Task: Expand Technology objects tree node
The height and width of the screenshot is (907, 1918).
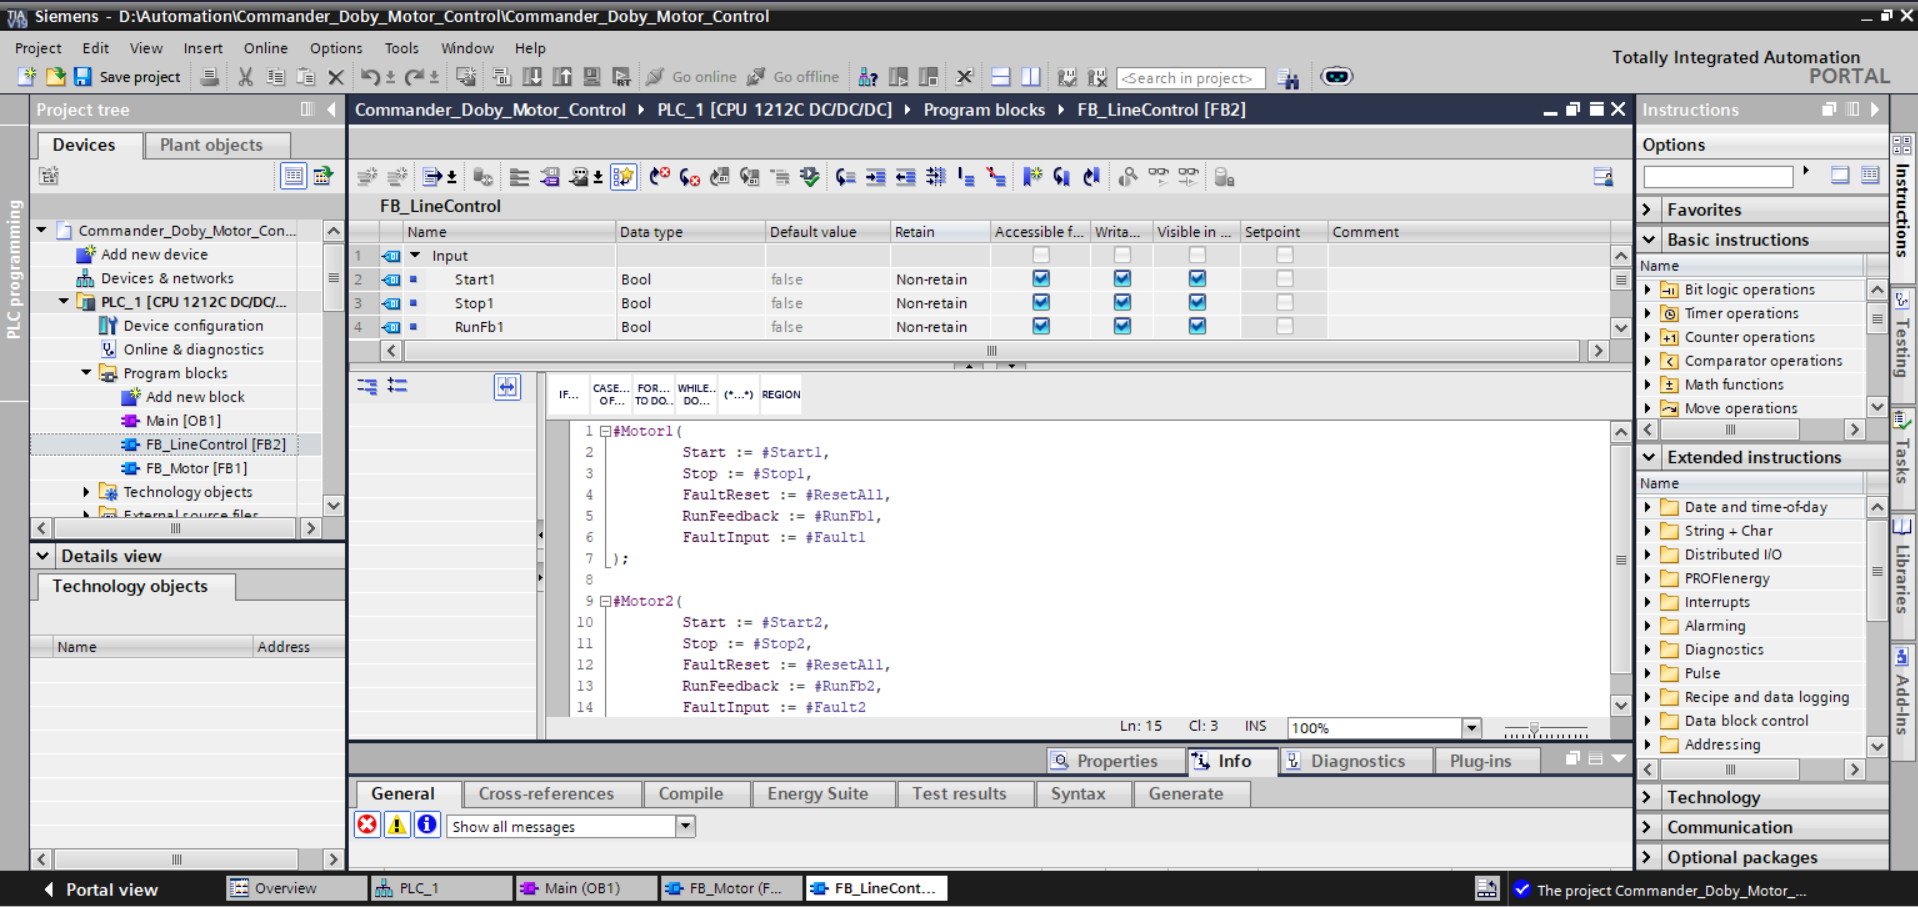Action: point(86,491)
